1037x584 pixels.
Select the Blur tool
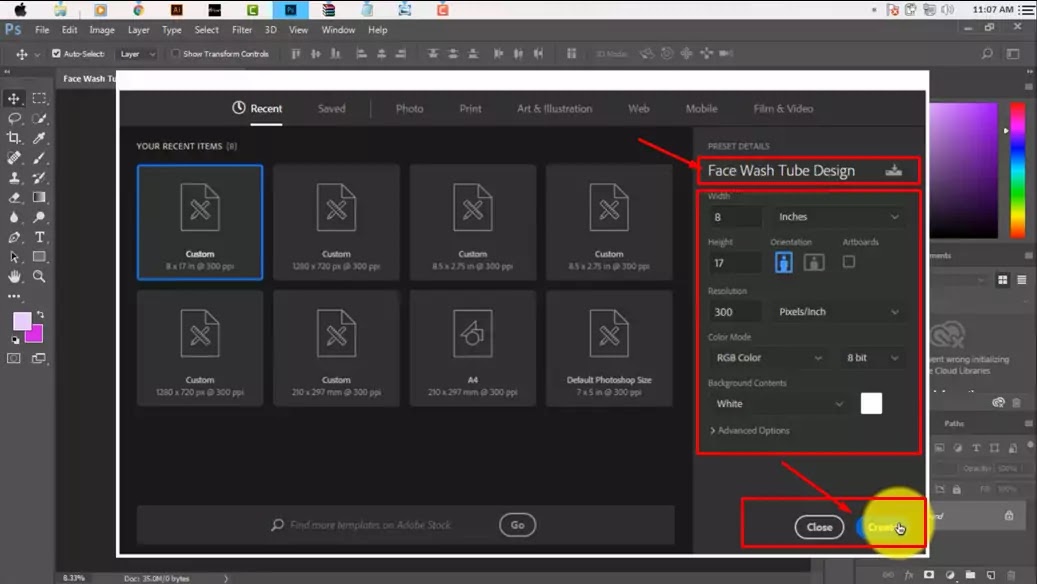click(x=13, y=217)
